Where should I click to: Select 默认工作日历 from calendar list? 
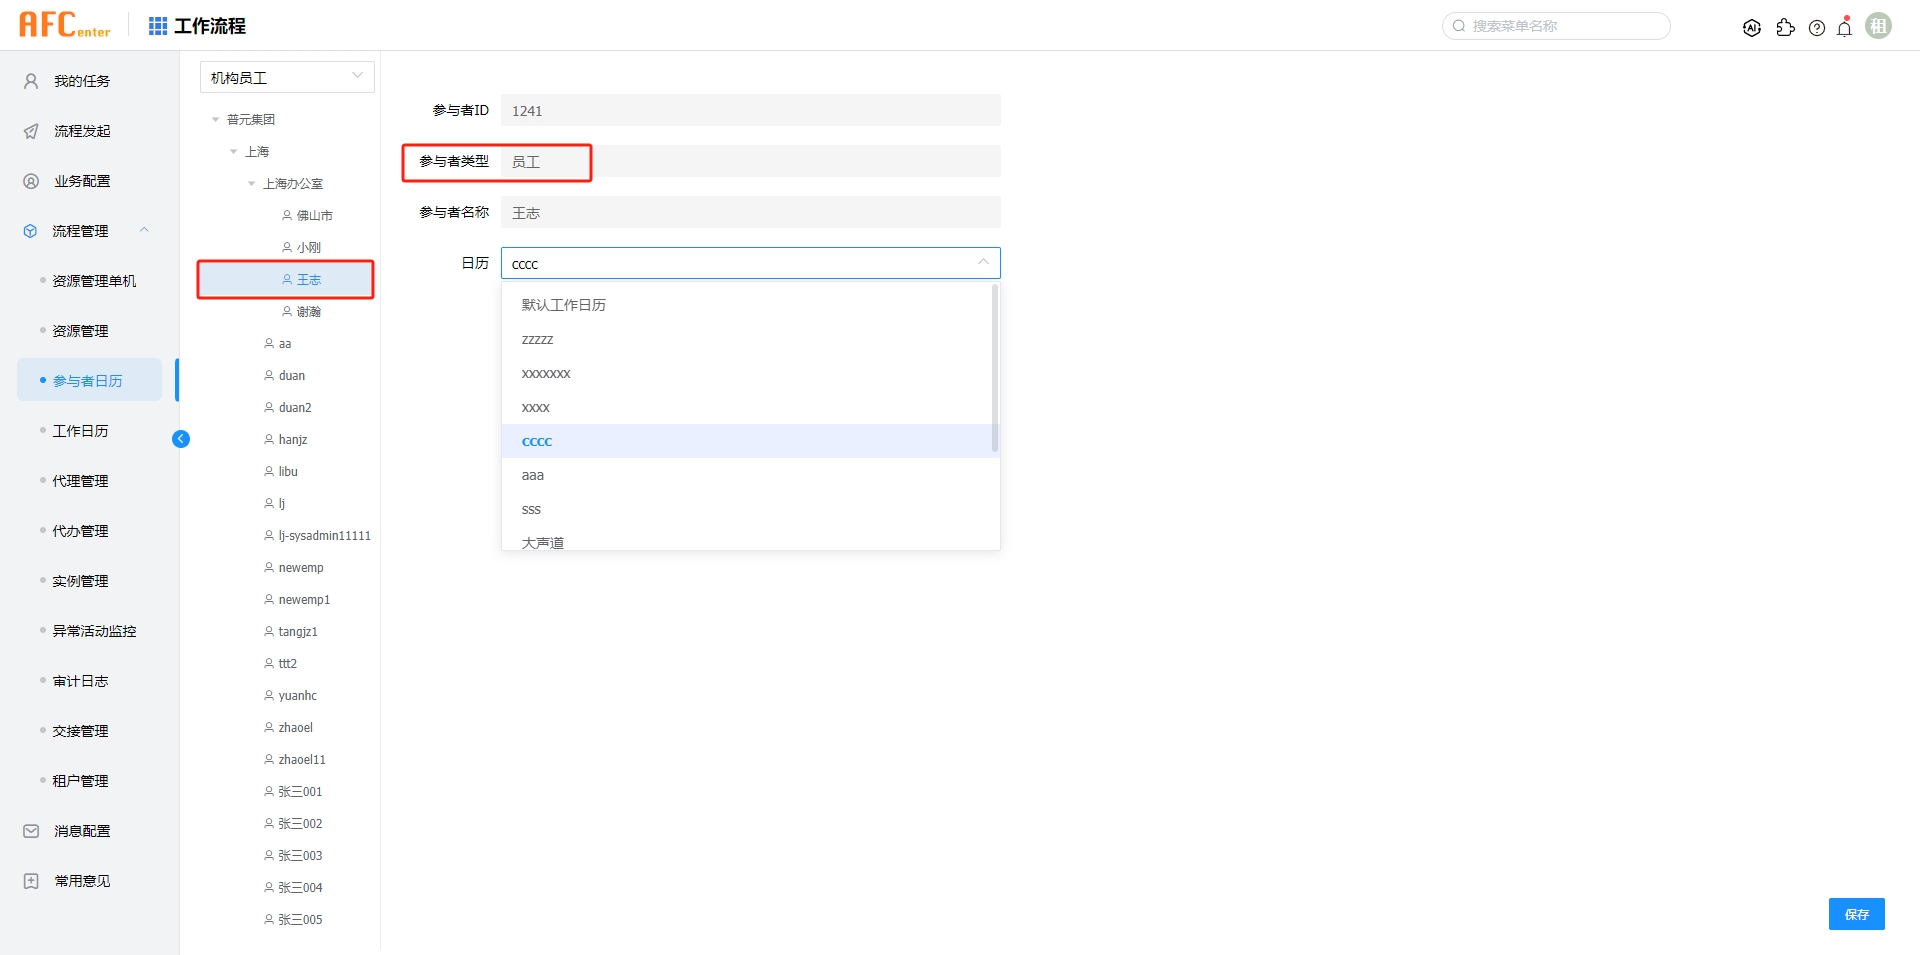(564, 305)
